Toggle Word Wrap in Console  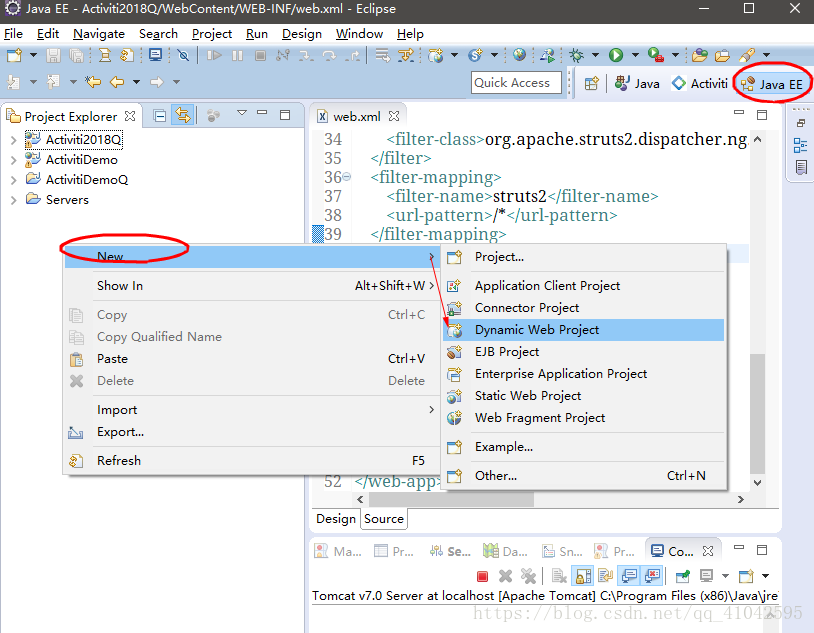(606, 576)
